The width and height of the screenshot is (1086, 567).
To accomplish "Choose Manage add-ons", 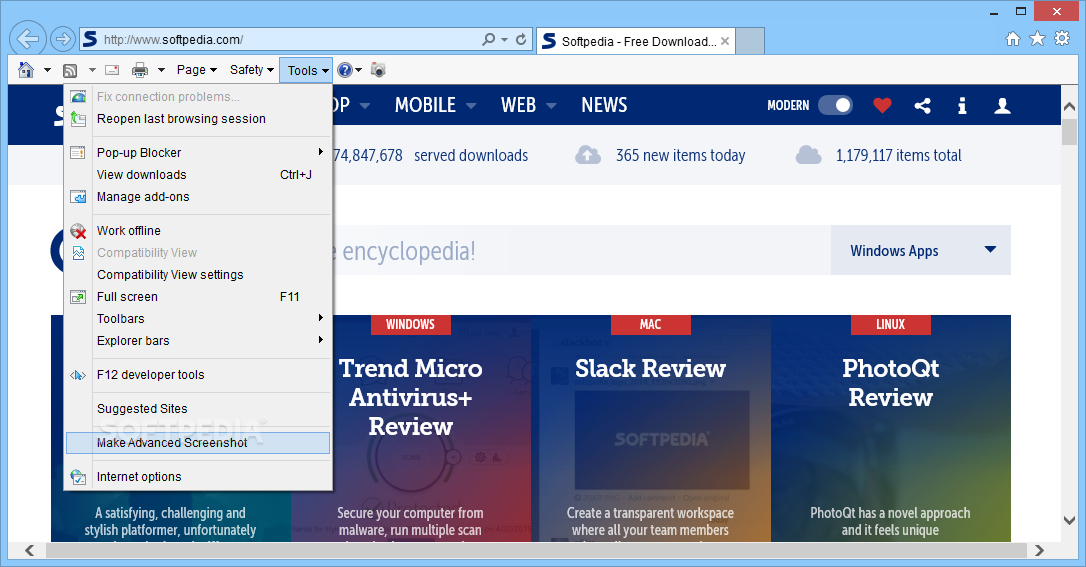I will pos(198,197).
